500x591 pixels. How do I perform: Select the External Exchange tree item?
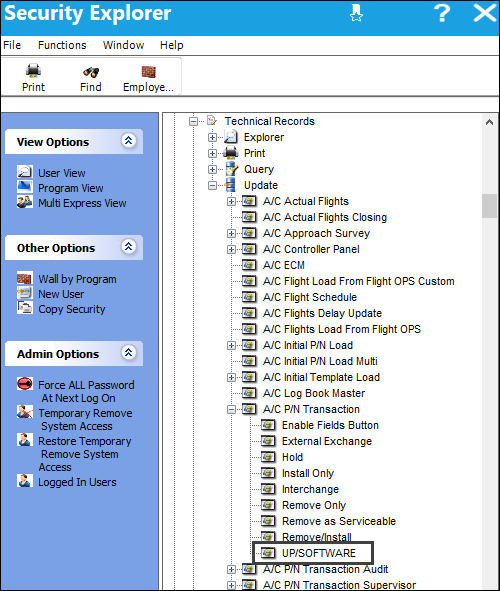click(327, 441)
